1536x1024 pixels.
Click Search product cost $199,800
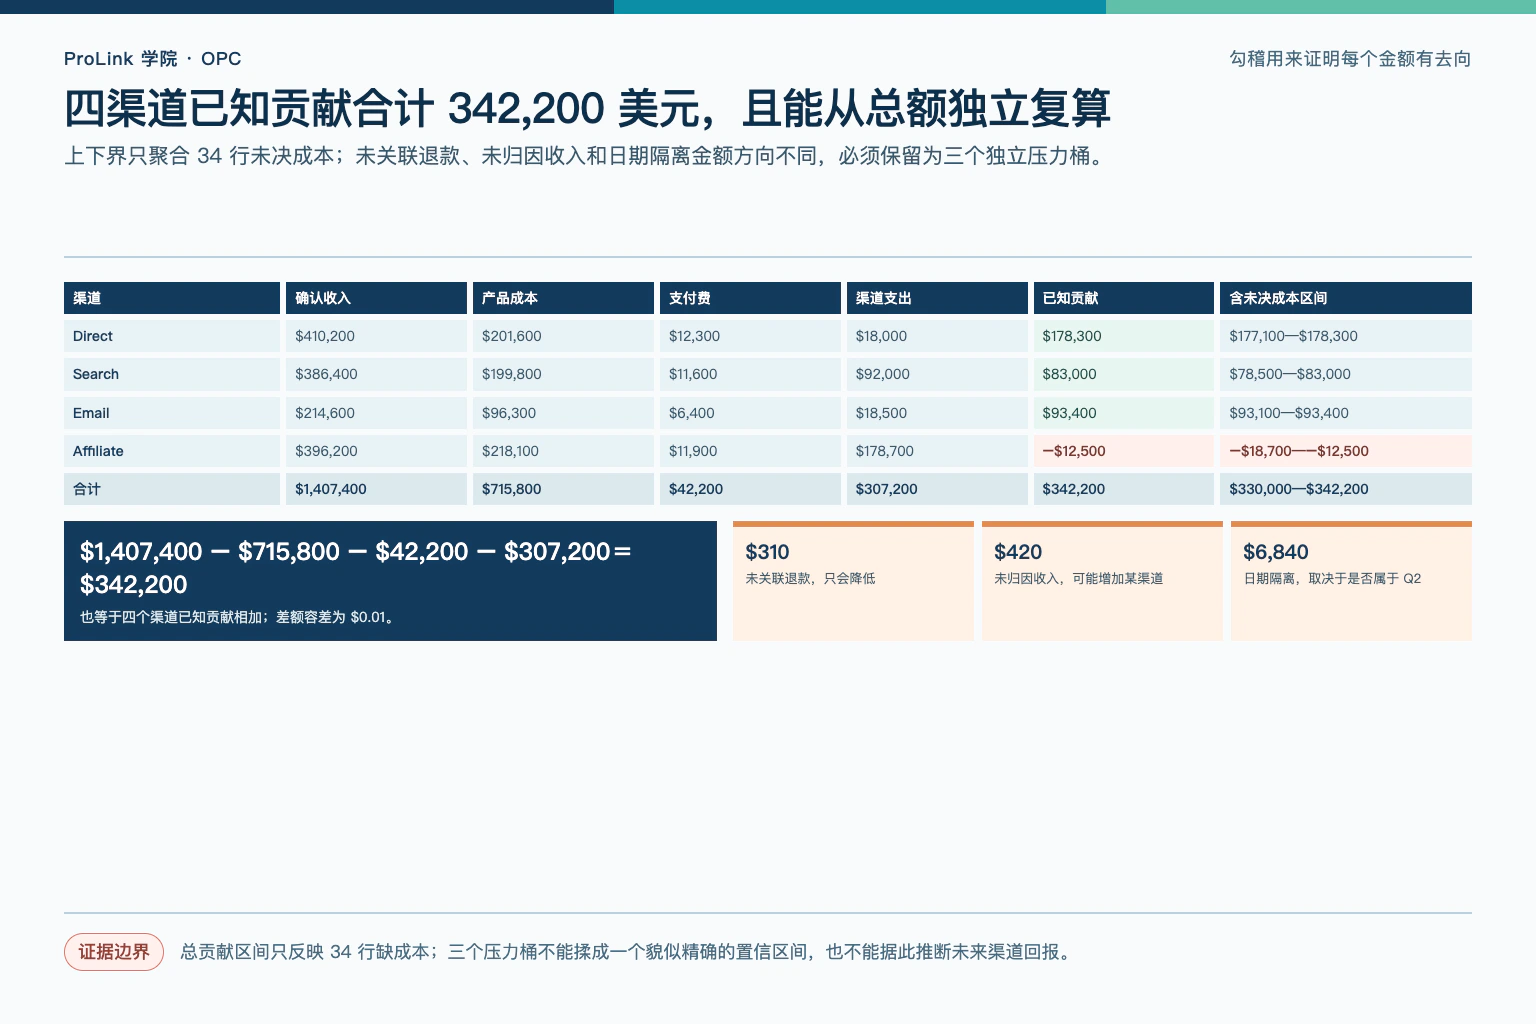click(x=563, y=374)
